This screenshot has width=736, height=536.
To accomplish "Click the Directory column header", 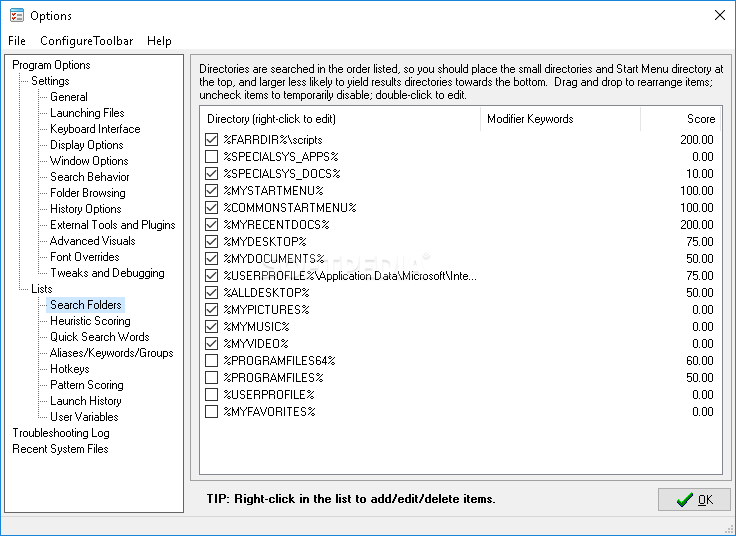I will tap(340, 119).
